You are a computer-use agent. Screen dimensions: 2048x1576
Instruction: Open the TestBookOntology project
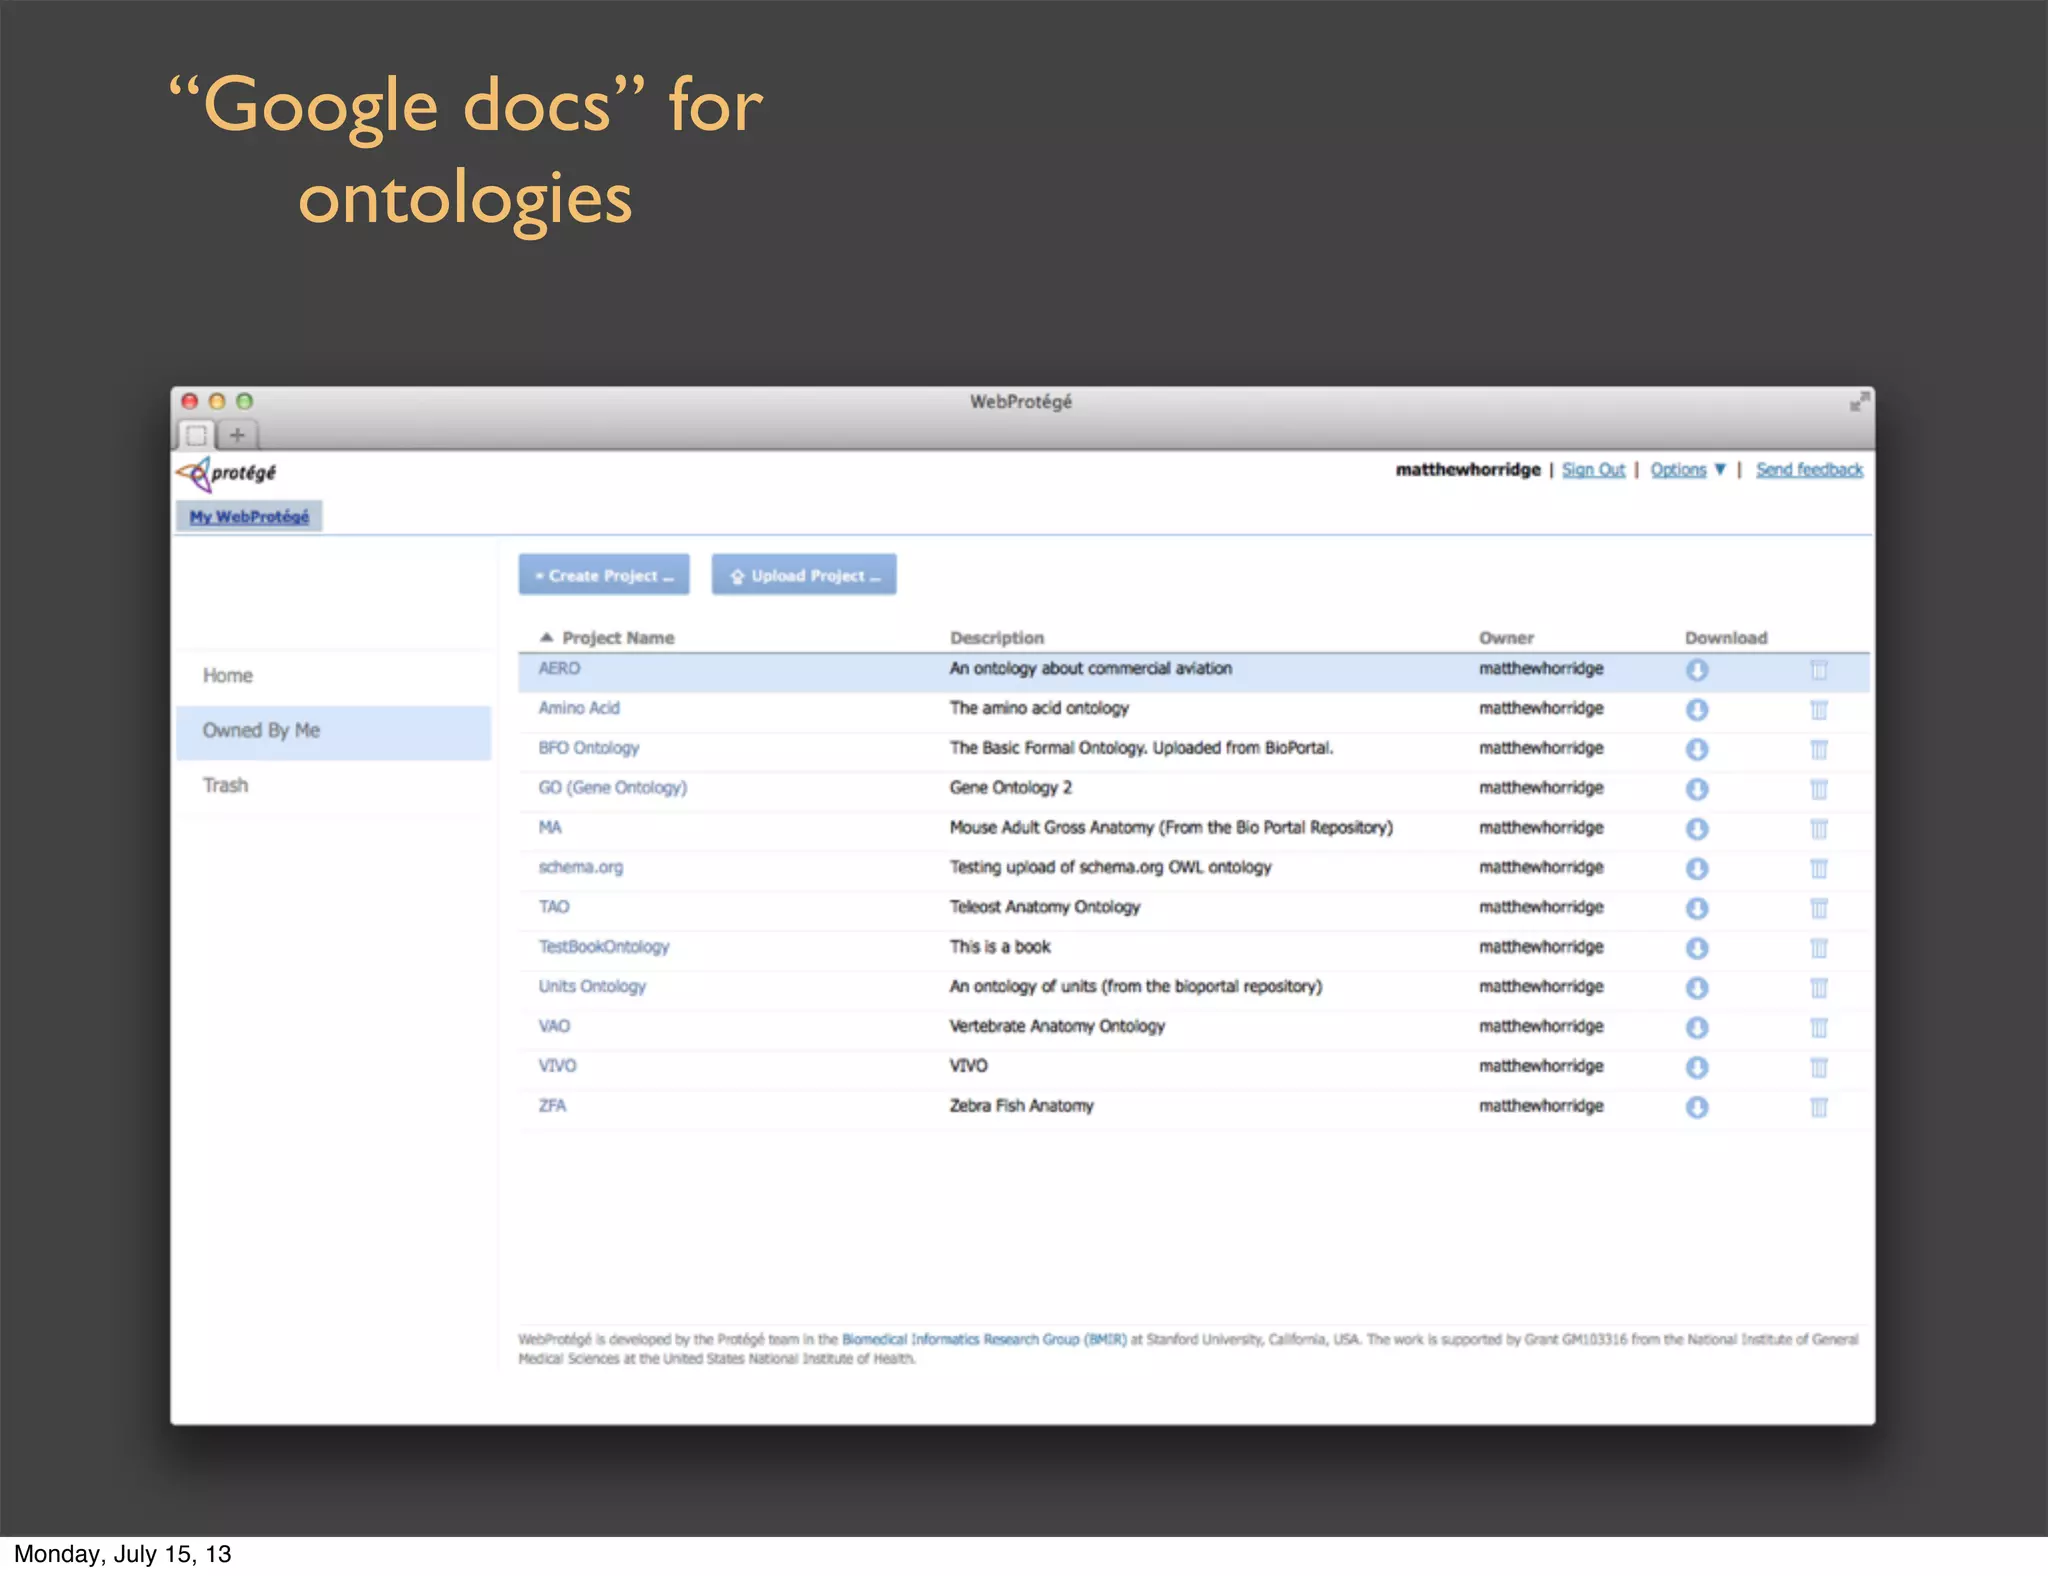(604, 947)
